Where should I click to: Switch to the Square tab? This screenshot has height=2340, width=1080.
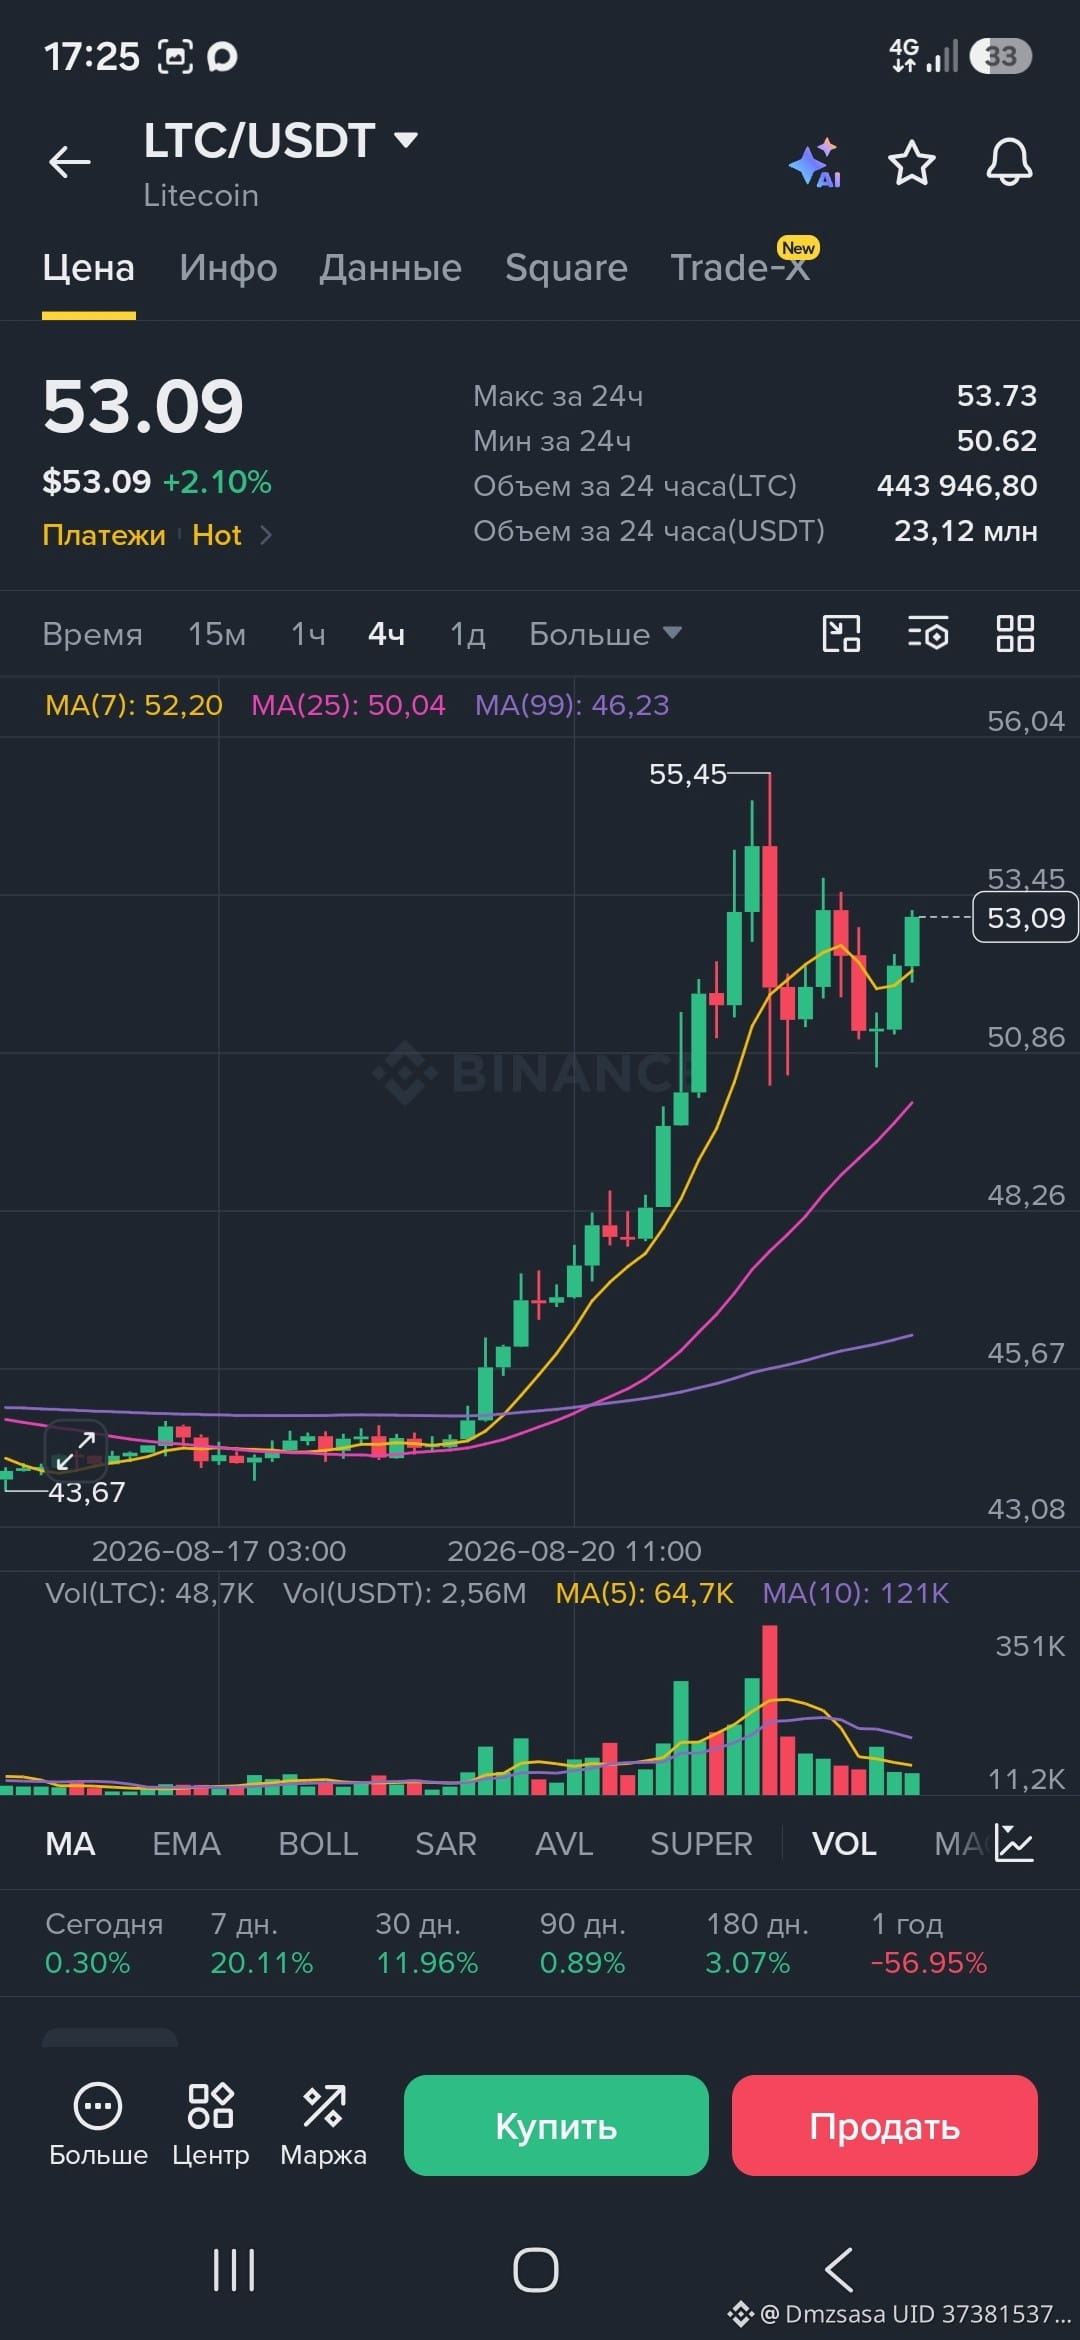[566, 268]
